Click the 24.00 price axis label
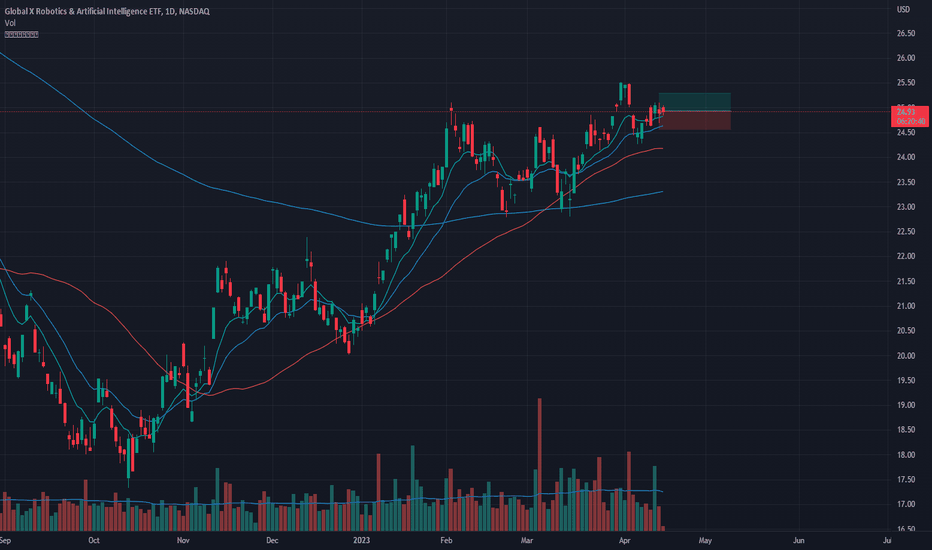 906,157
